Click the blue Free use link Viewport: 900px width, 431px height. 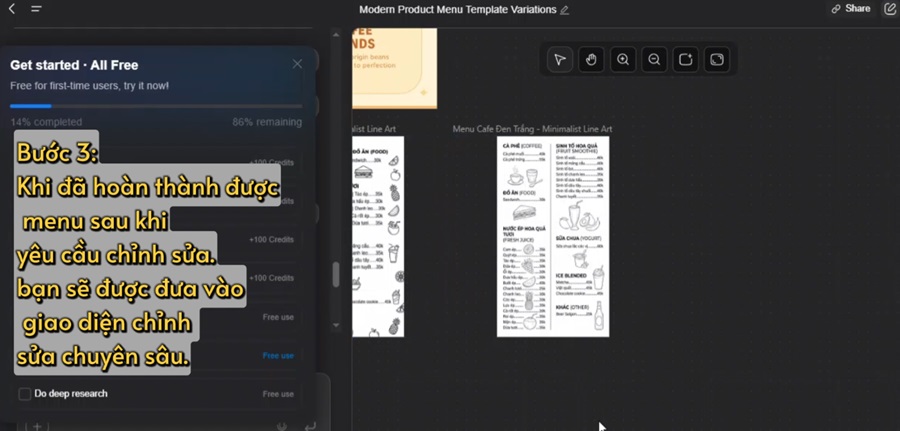point(278,356)
